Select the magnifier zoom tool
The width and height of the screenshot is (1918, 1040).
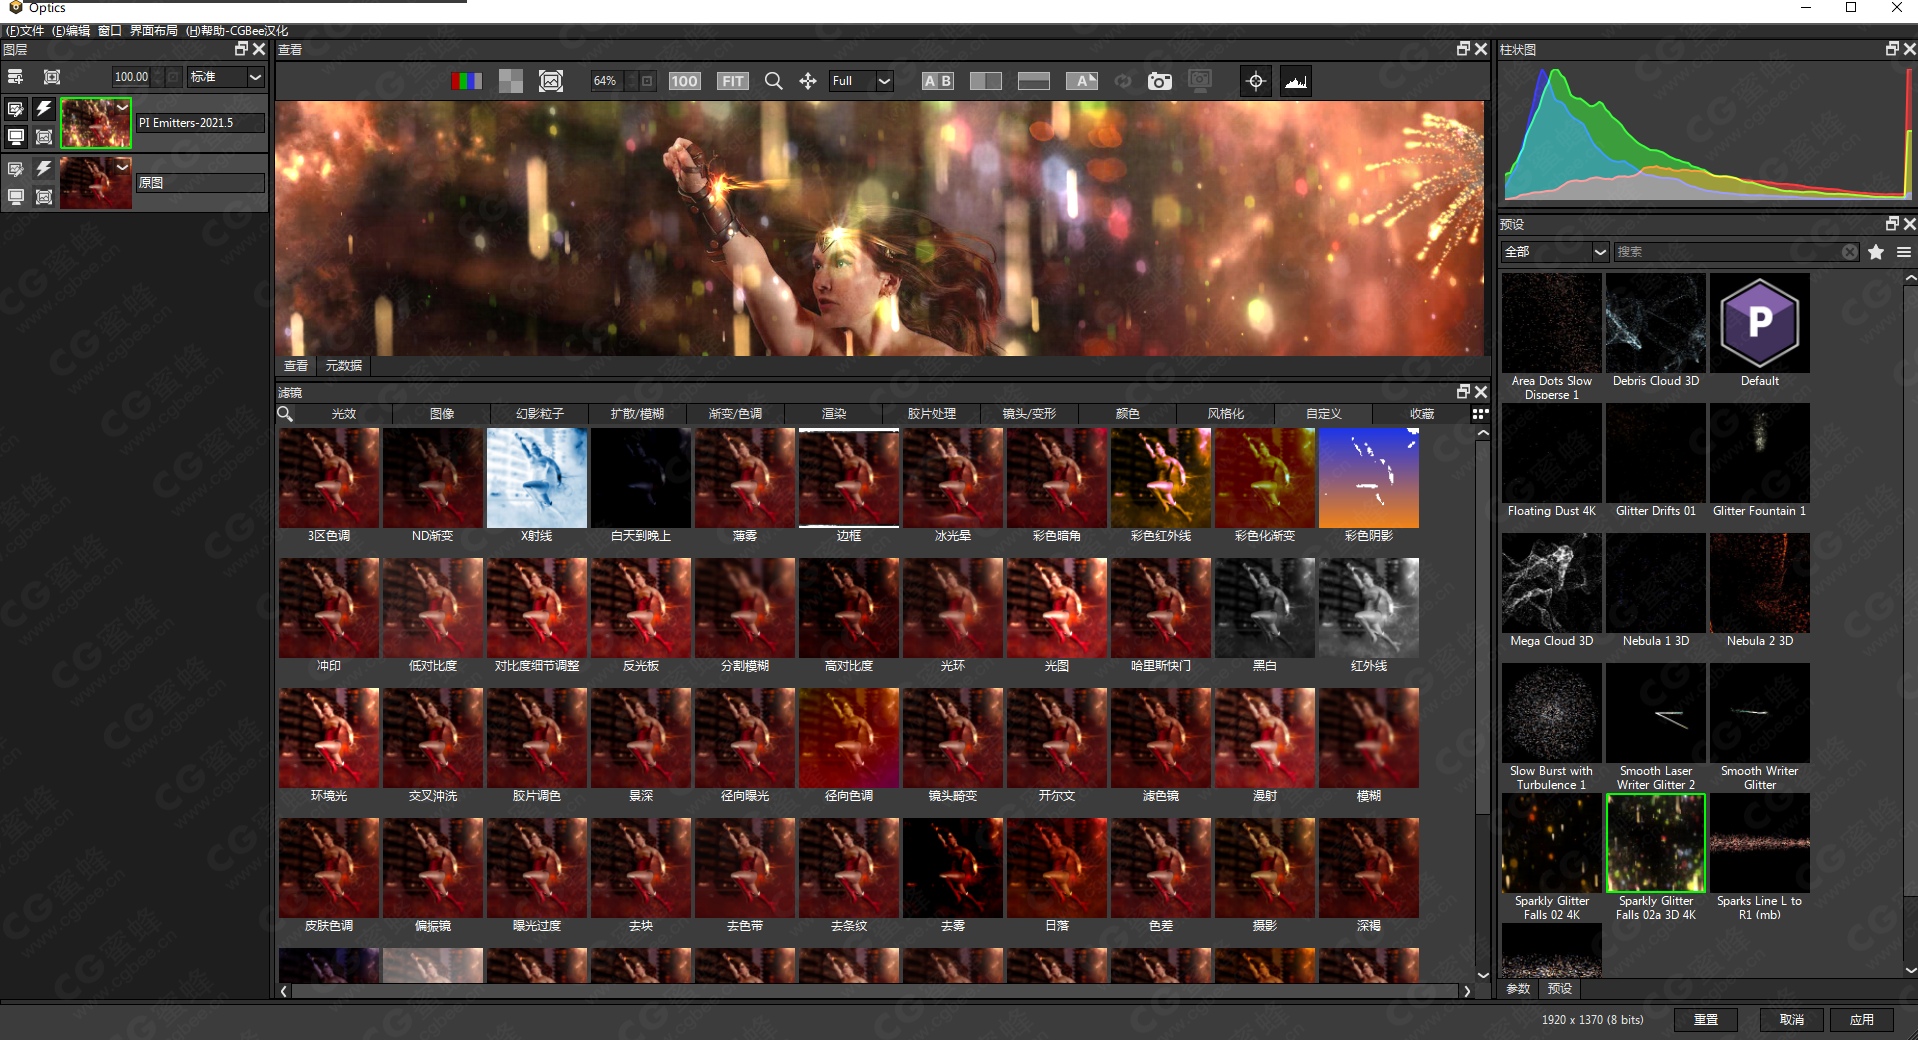click(774, 81)
